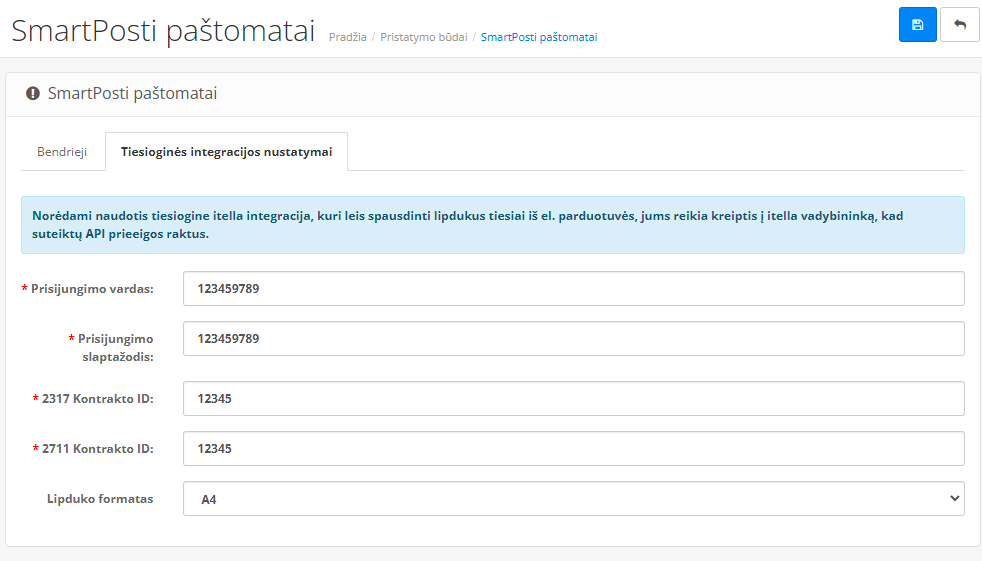This screenshot has width=982, height=561.
Task: Click the blue save button
Action: tap(917, 25)
